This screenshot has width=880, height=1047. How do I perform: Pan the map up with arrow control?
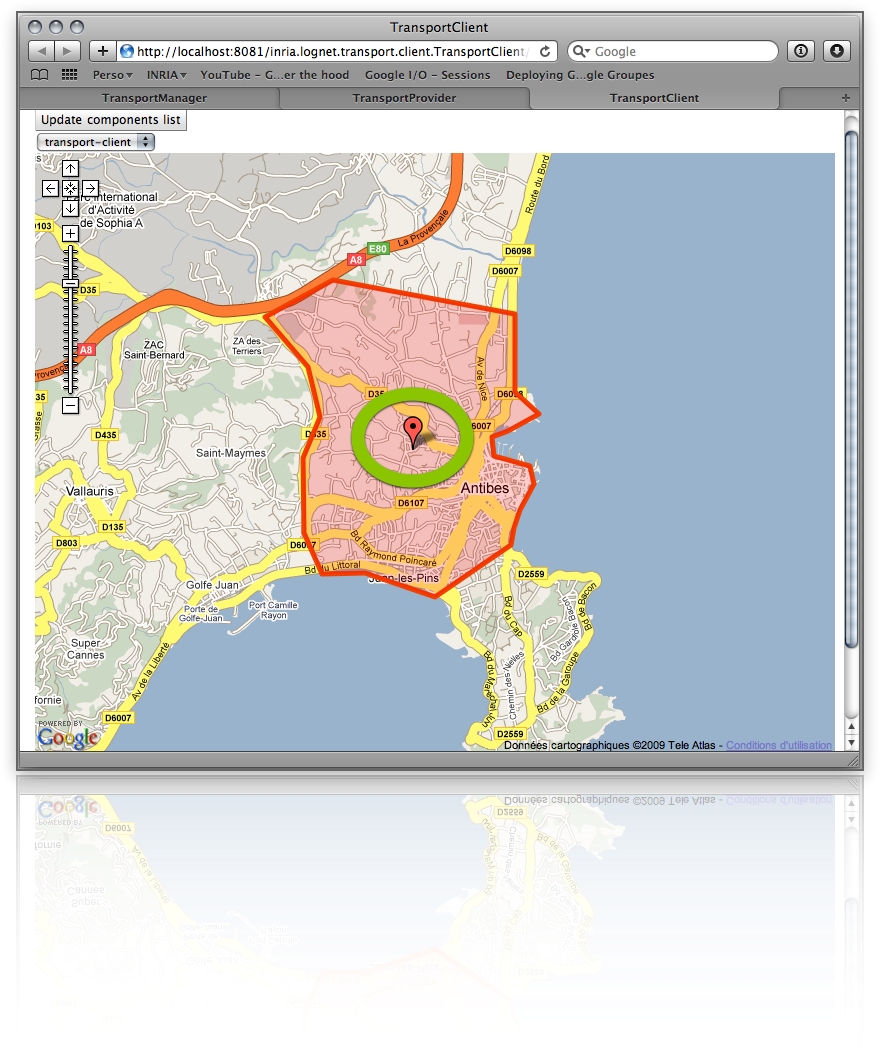pyautogui.click(x=70, y=168)
